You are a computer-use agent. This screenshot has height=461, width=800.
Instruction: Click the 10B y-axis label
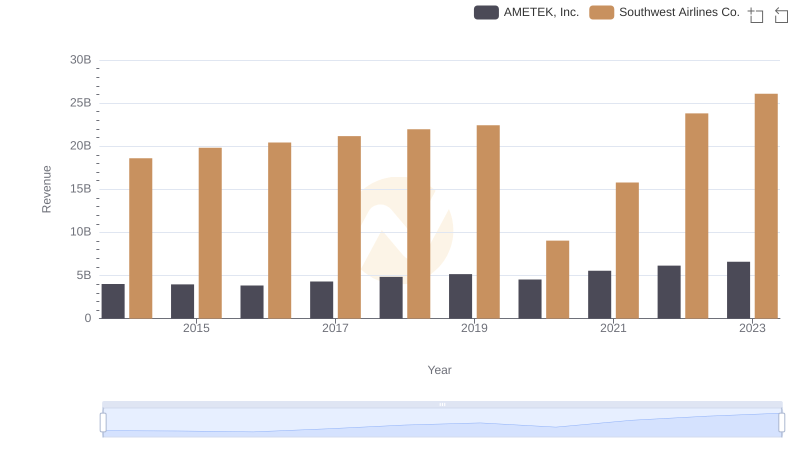(x=81, y=232)
